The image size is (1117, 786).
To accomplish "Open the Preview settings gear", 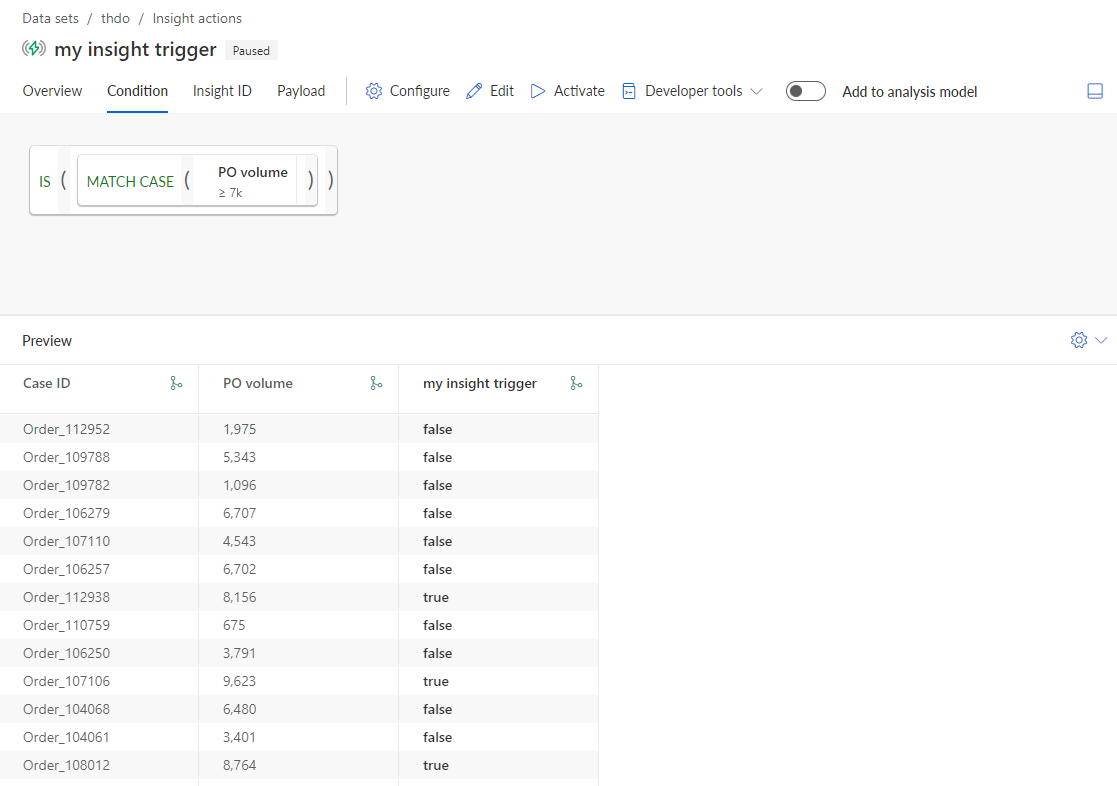I will (x=1079, y=340).
